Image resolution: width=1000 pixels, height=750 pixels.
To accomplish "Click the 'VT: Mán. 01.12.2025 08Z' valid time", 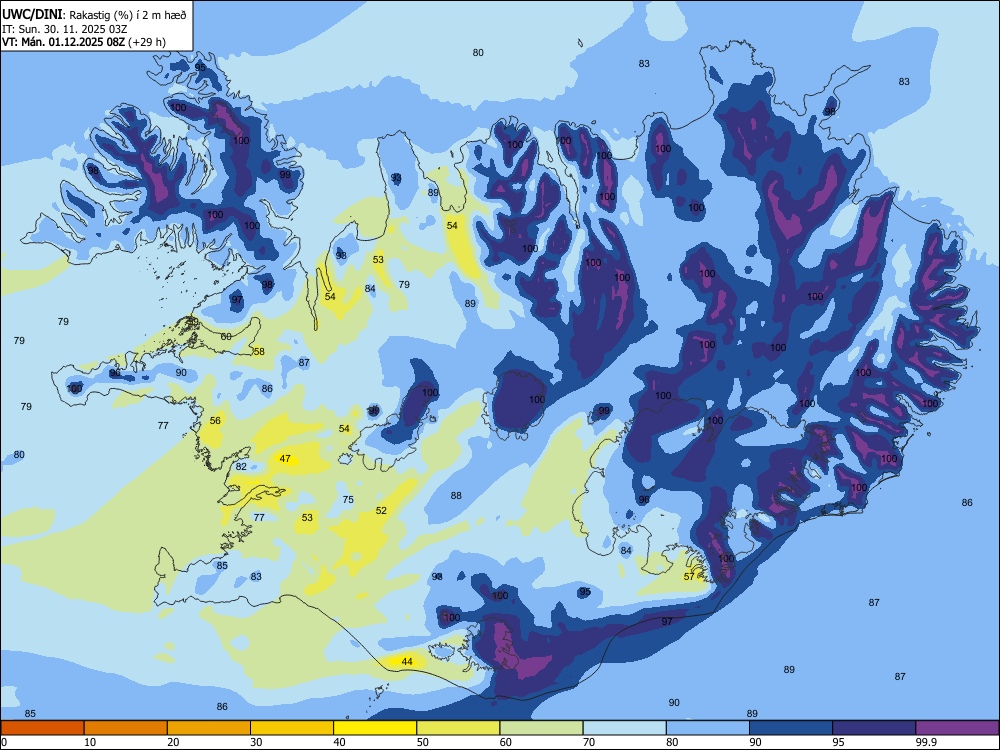I will click(64, 42).
